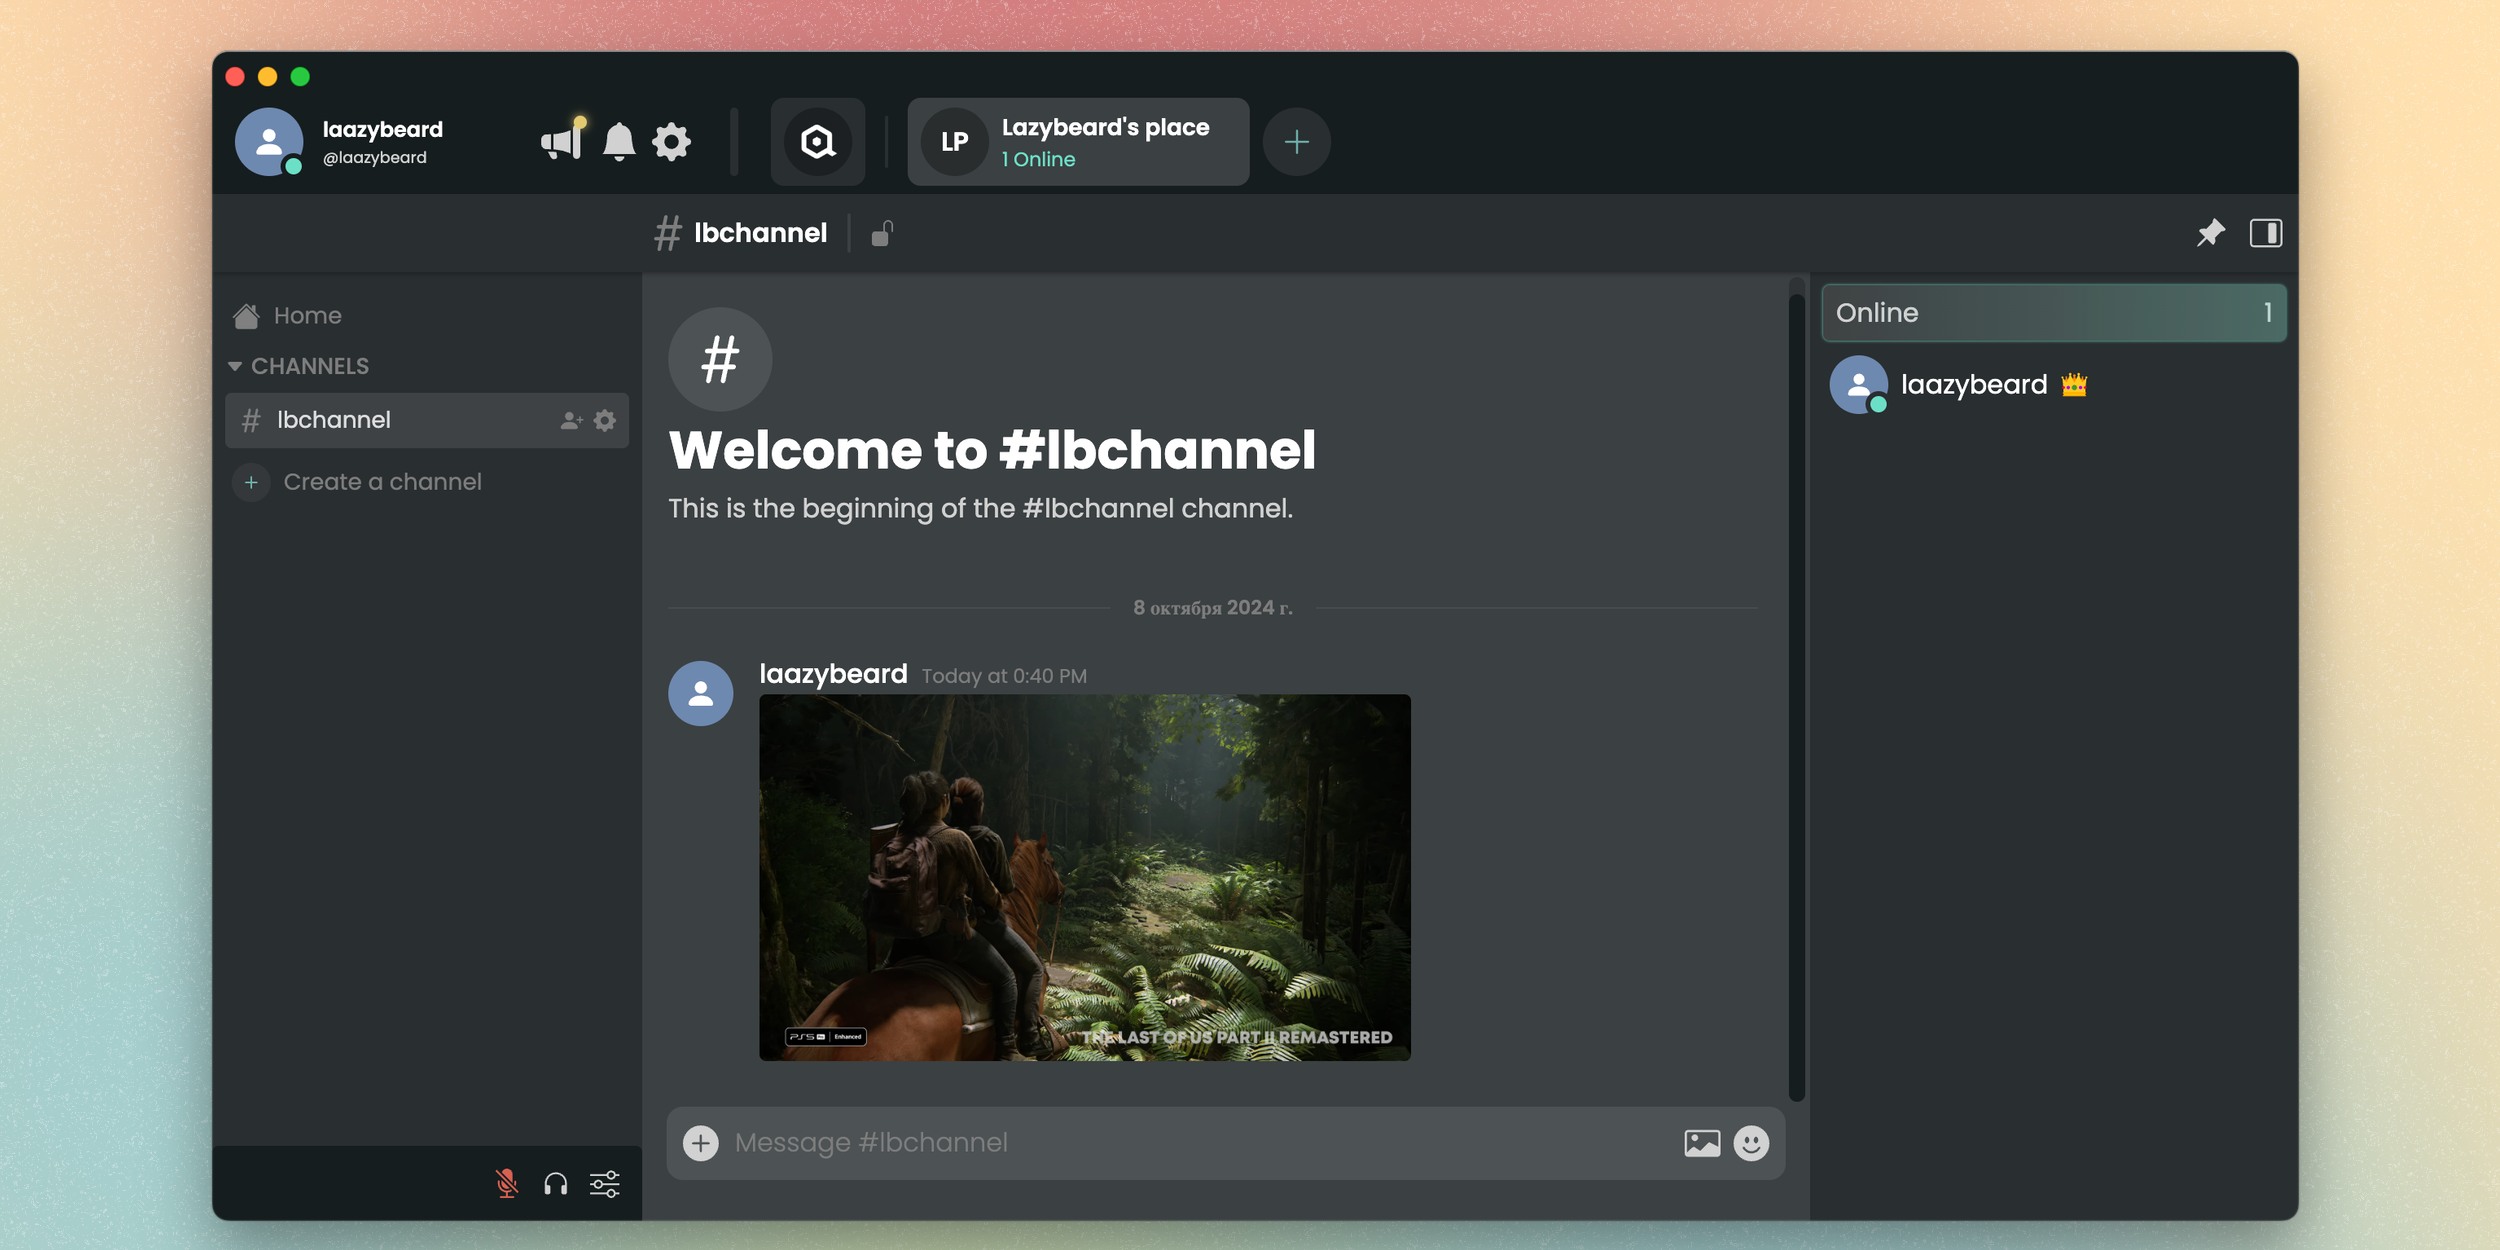Screen dimensions: 2500x1250
Task: Open the hexagon explore icon
Action: click(x=817, y=142)
